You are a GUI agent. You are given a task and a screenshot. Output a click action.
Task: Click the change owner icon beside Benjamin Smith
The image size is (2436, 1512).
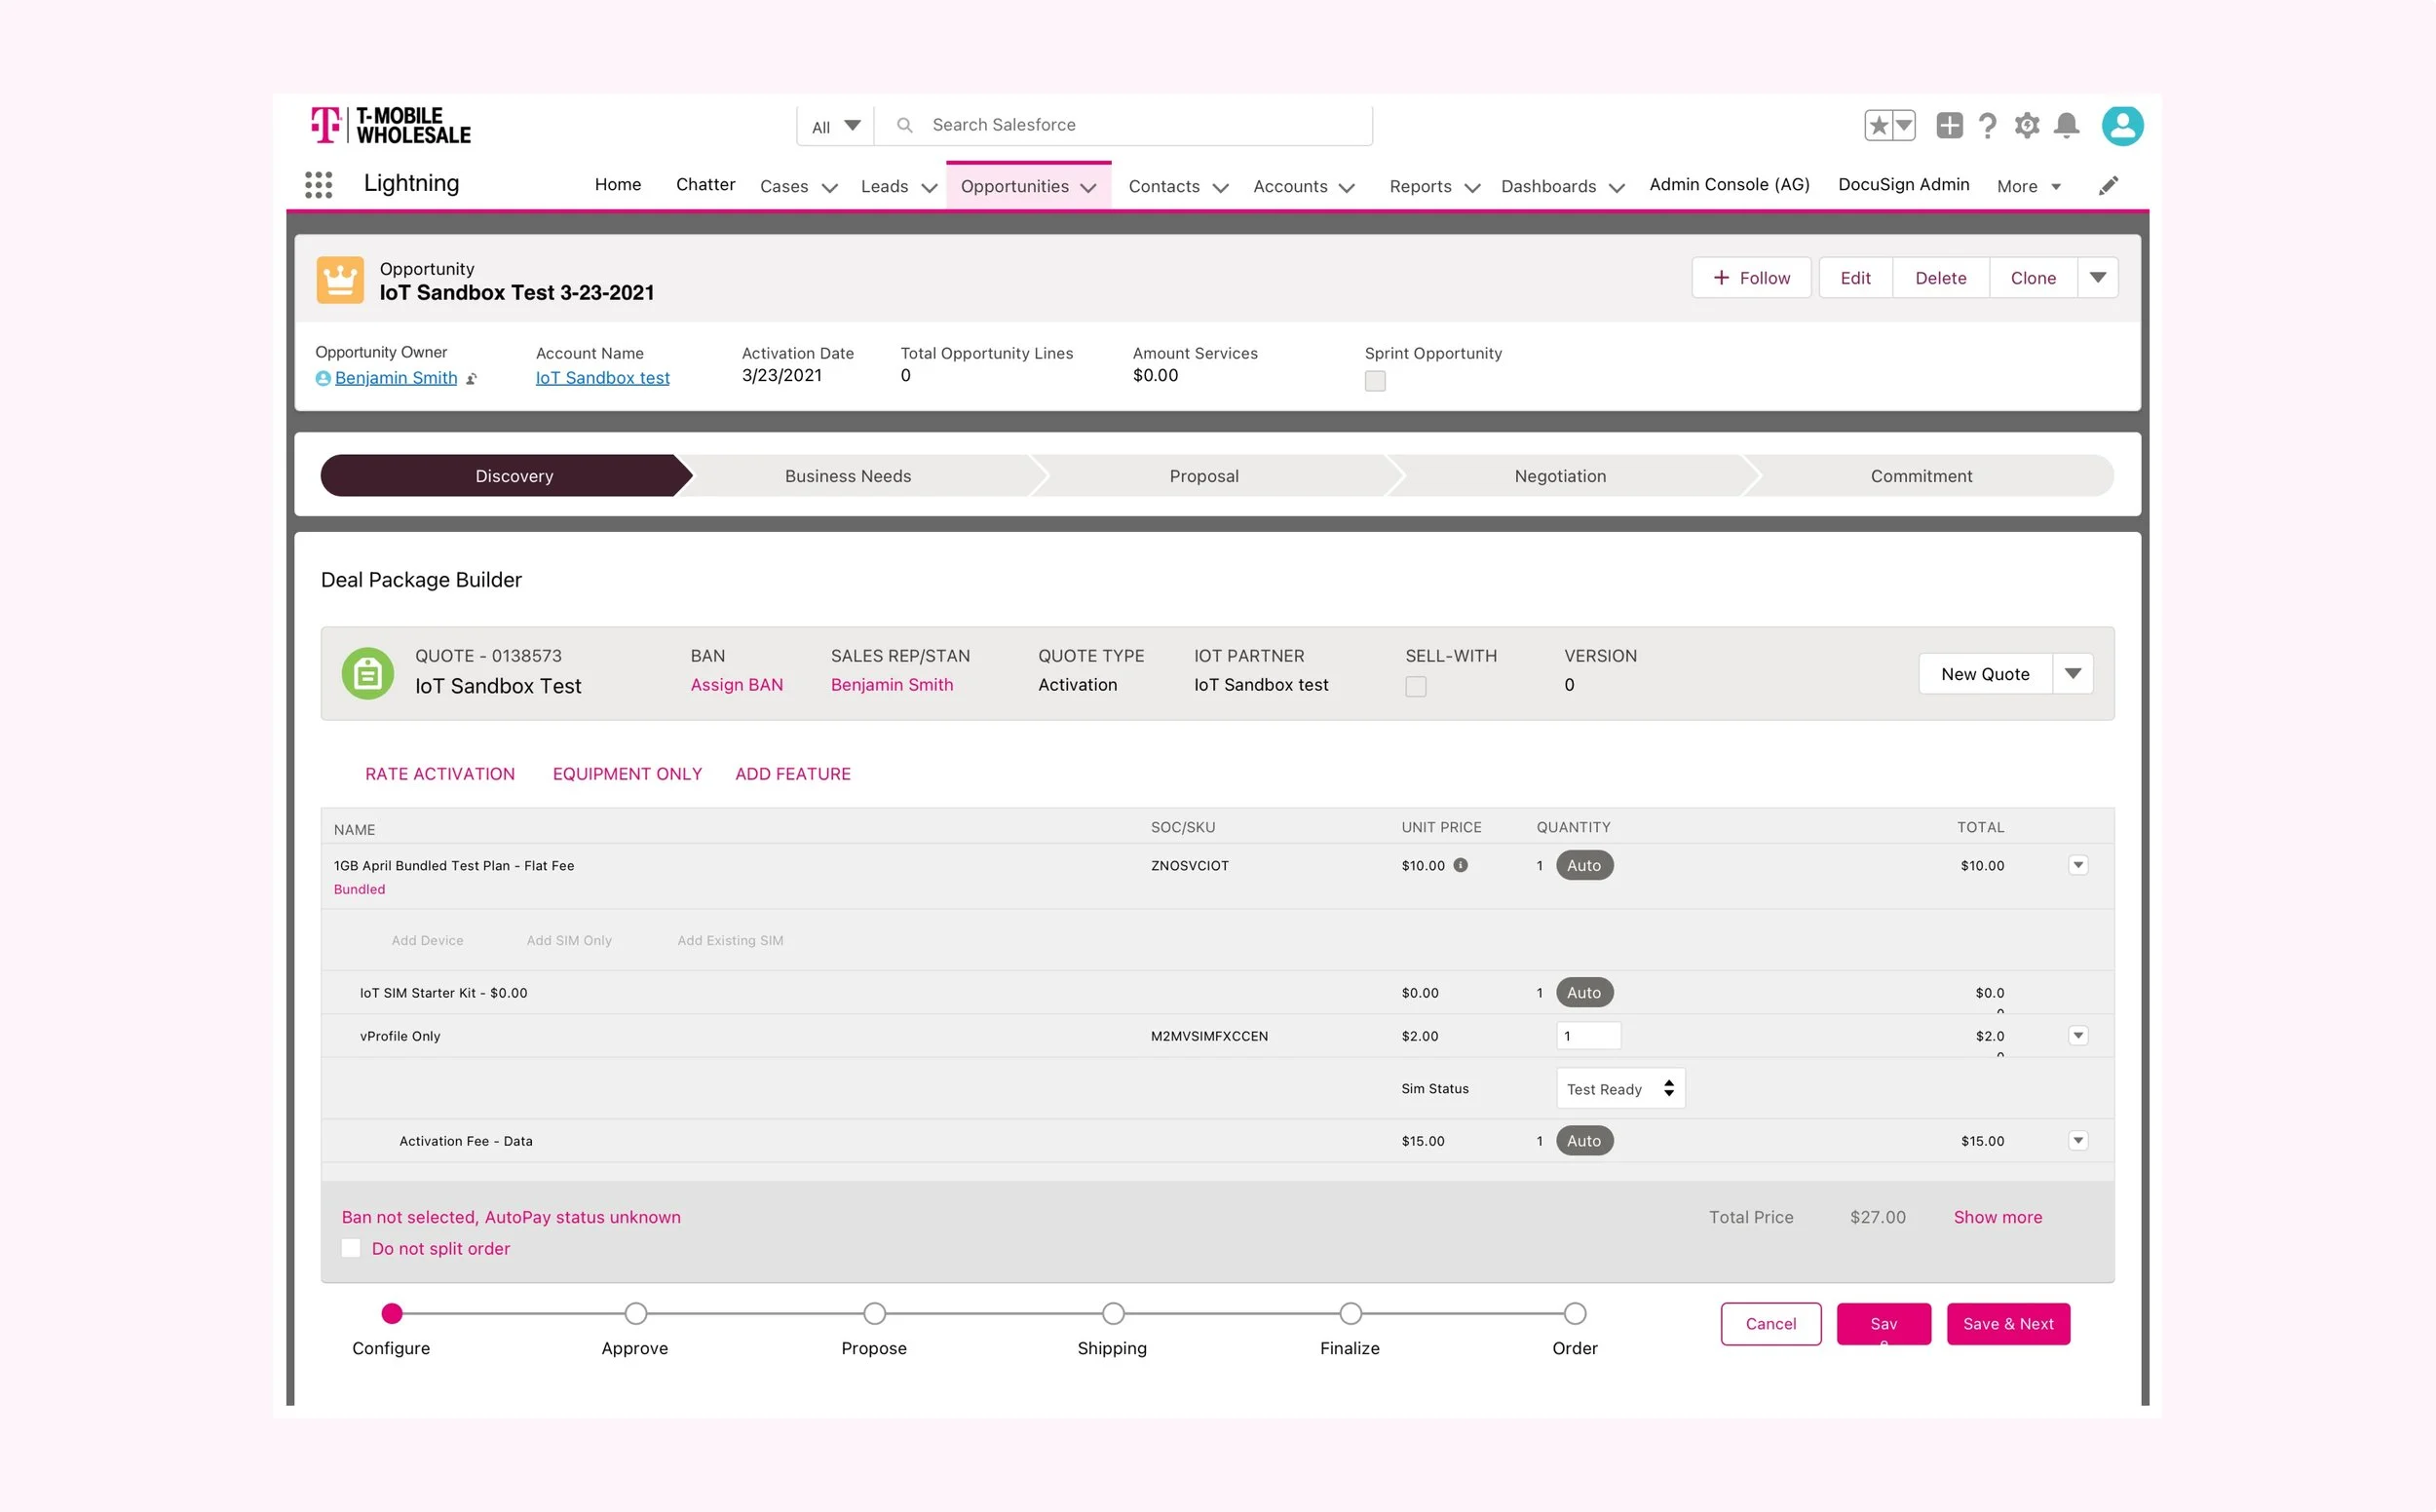(x=471, y=379)
